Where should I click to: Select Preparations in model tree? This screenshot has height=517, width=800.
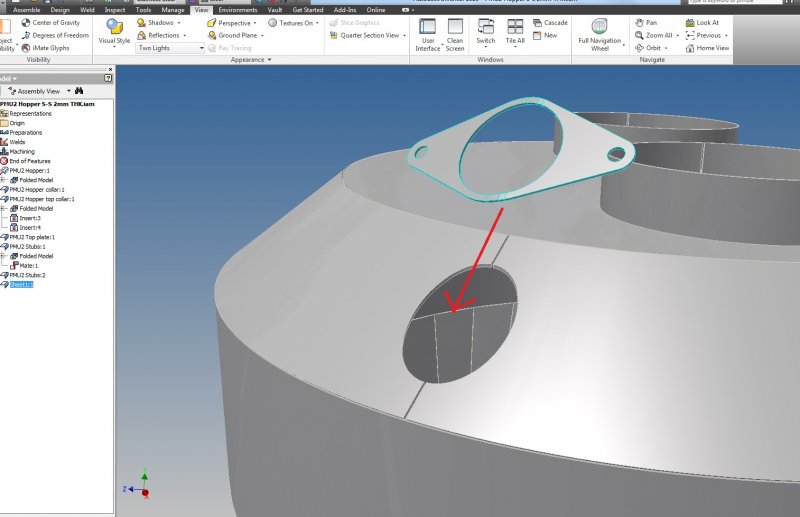click(26, 133)
